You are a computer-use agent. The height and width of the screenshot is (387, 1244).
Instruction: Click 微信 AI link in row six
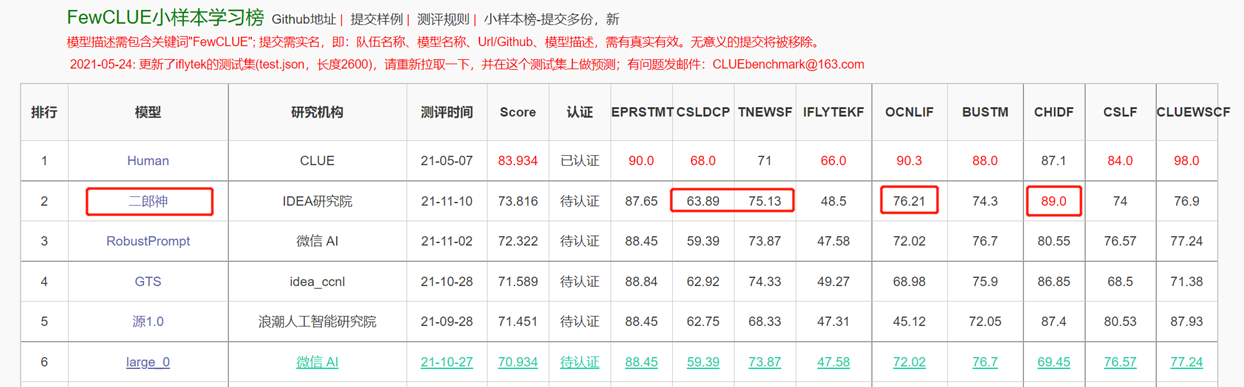click(317, 362)
